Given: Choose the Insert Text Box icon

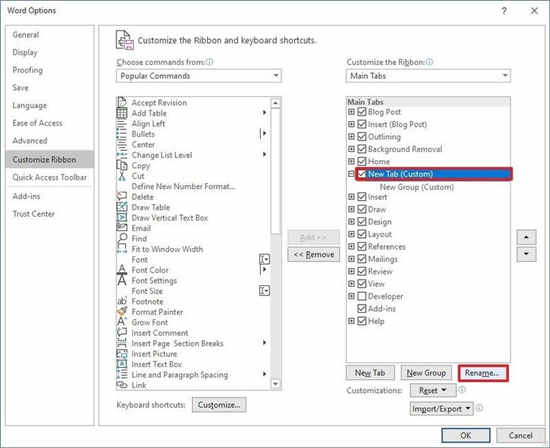Looking at the screenshot, I should [122, 364].
